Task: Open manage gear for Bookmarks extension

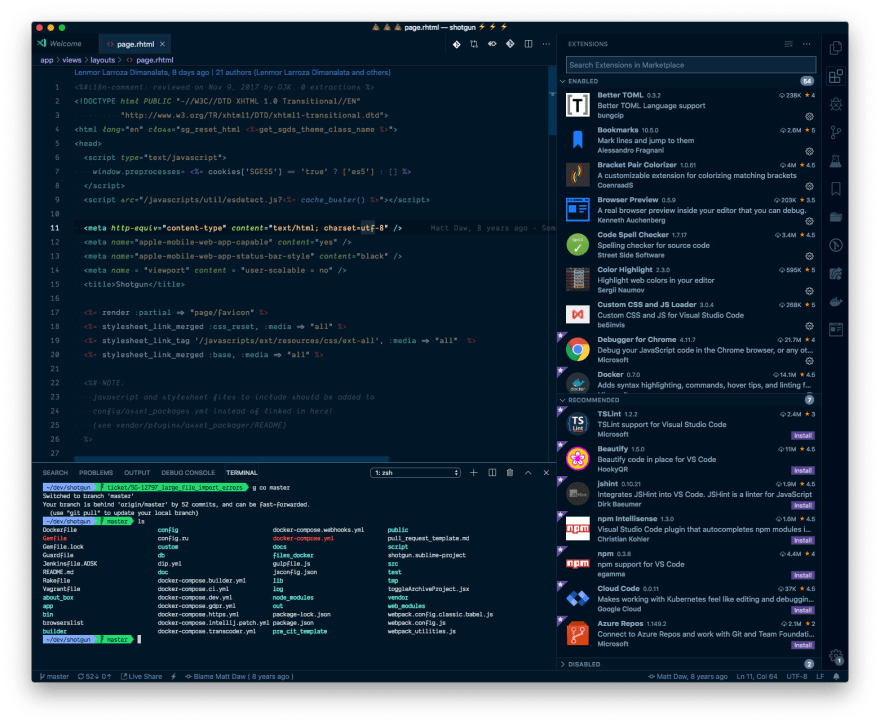Action: click(809, 152)
